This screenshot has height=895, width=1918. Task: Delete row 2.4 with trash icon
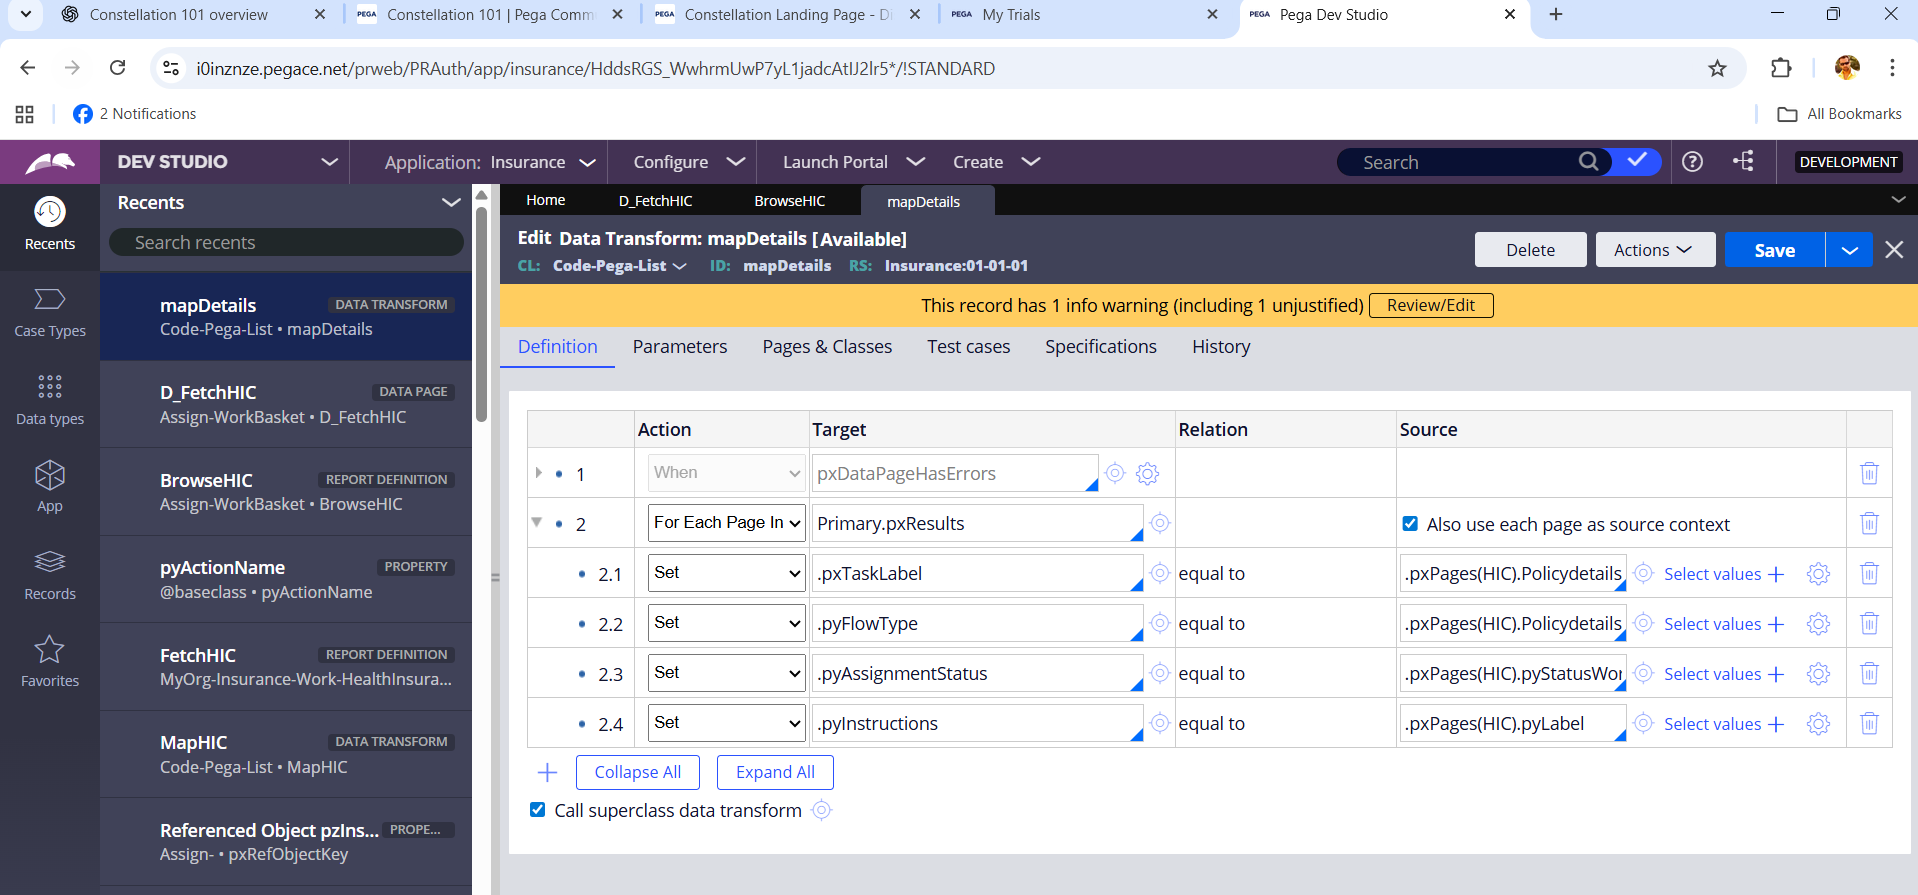pyautogui.click(x=1869, y=723)
